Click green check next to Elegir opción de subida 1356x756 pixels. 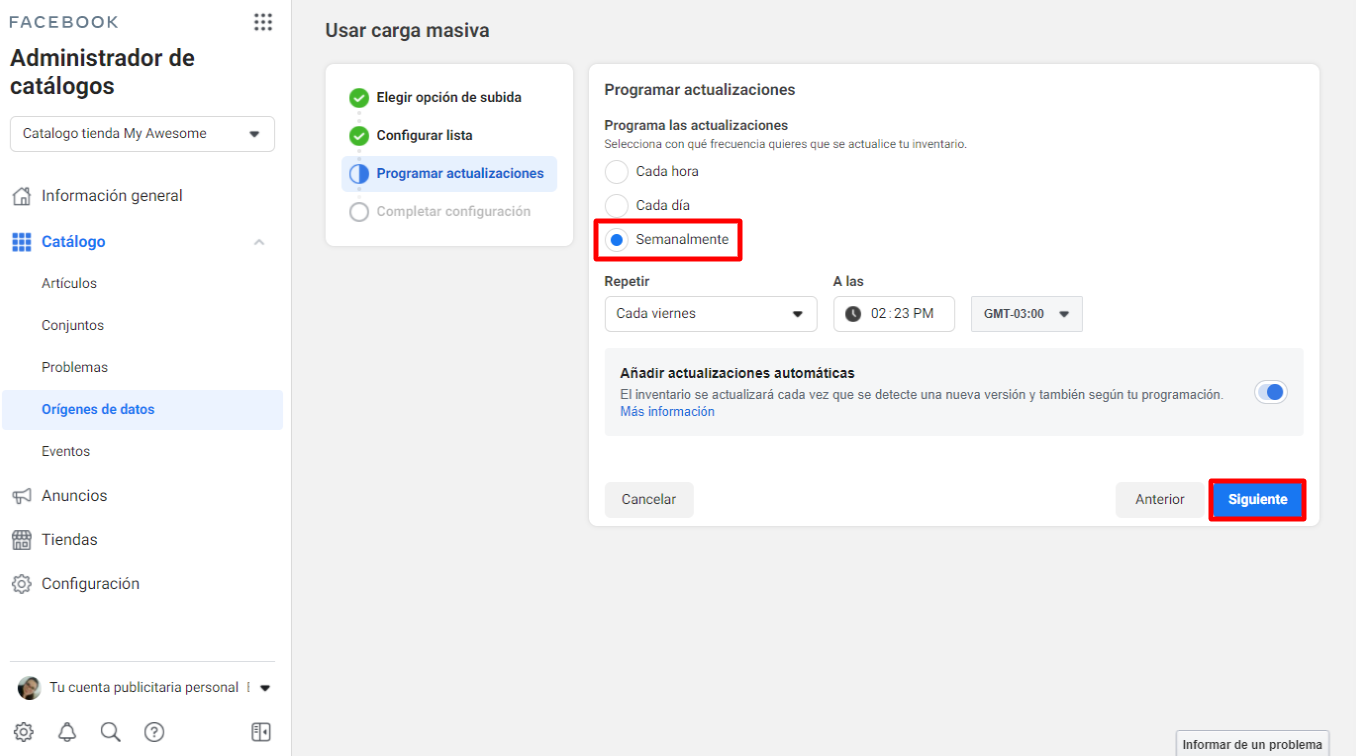(359, 98)
